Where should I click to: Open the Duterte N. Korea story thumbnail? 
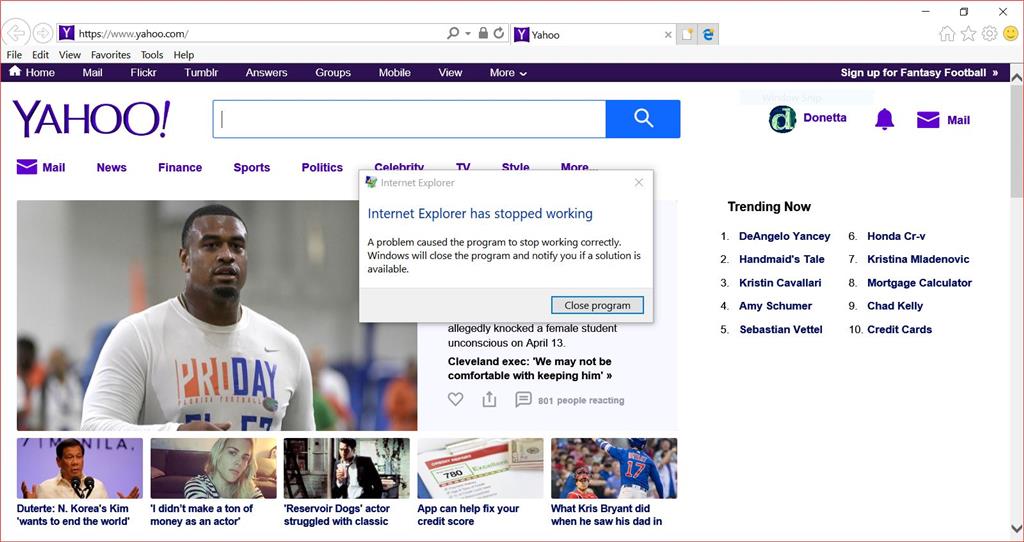coord(80,468)
